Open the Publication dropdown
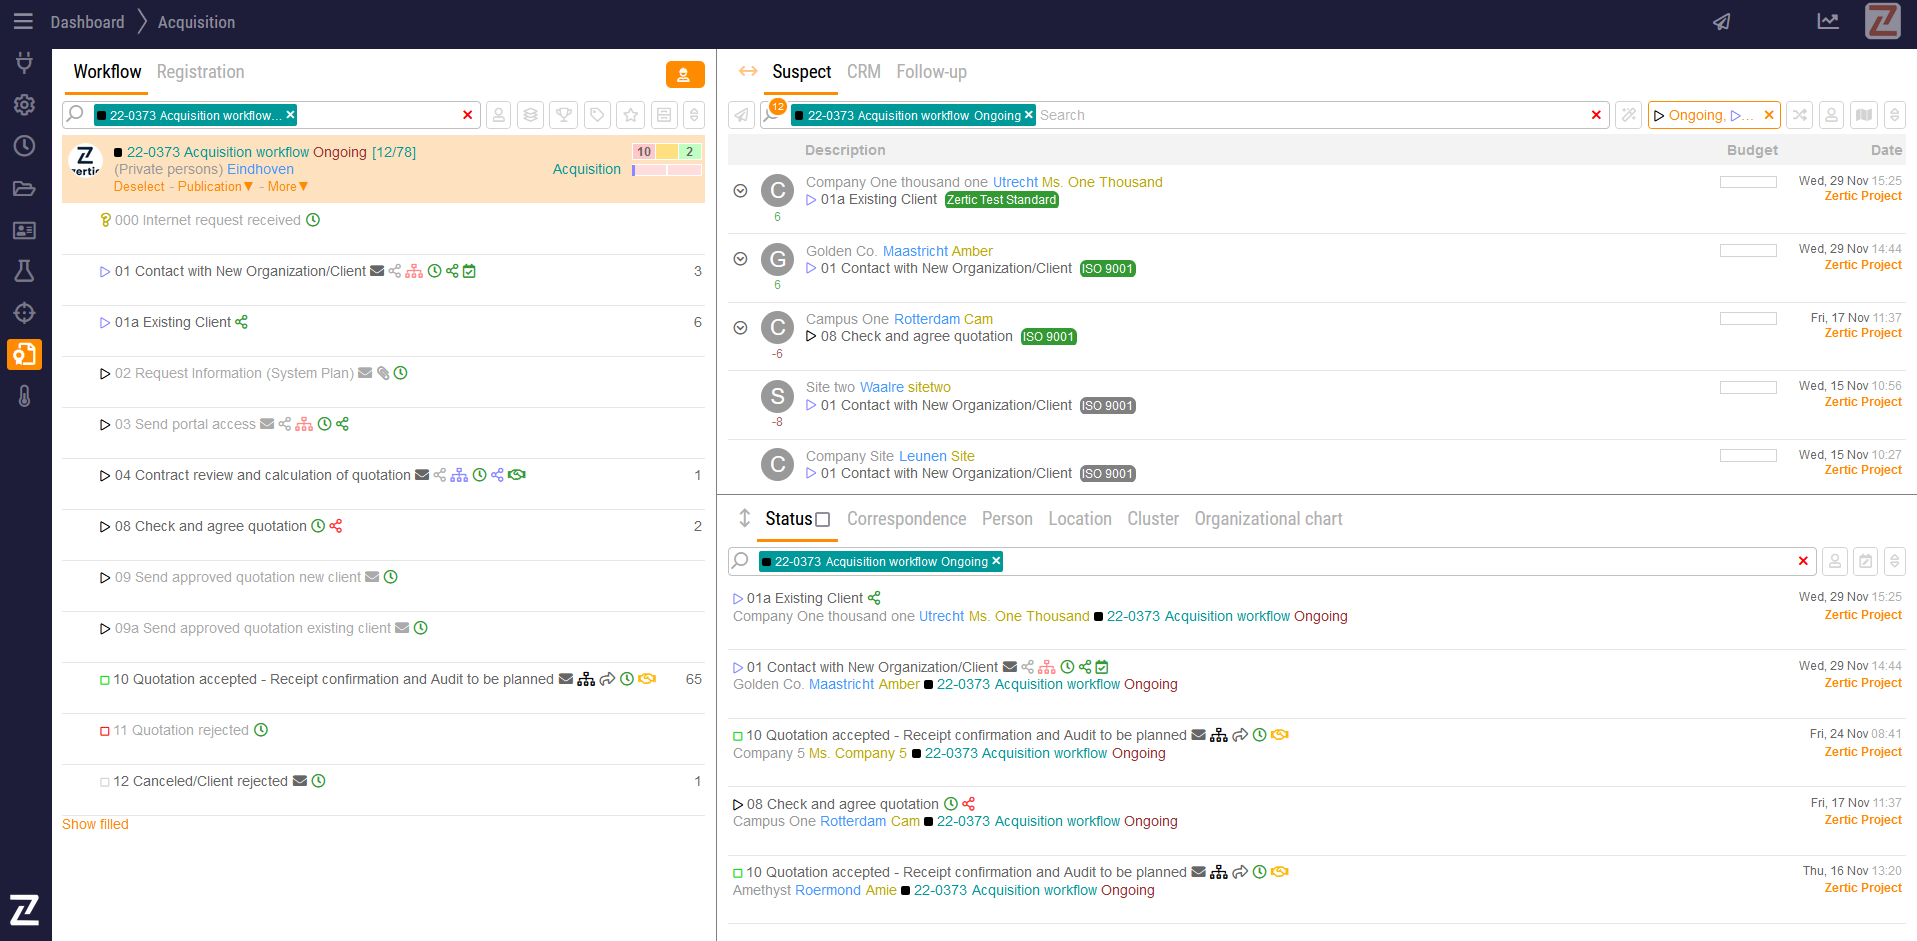Viewport: 1917px width, 941px height. (215, 187)
